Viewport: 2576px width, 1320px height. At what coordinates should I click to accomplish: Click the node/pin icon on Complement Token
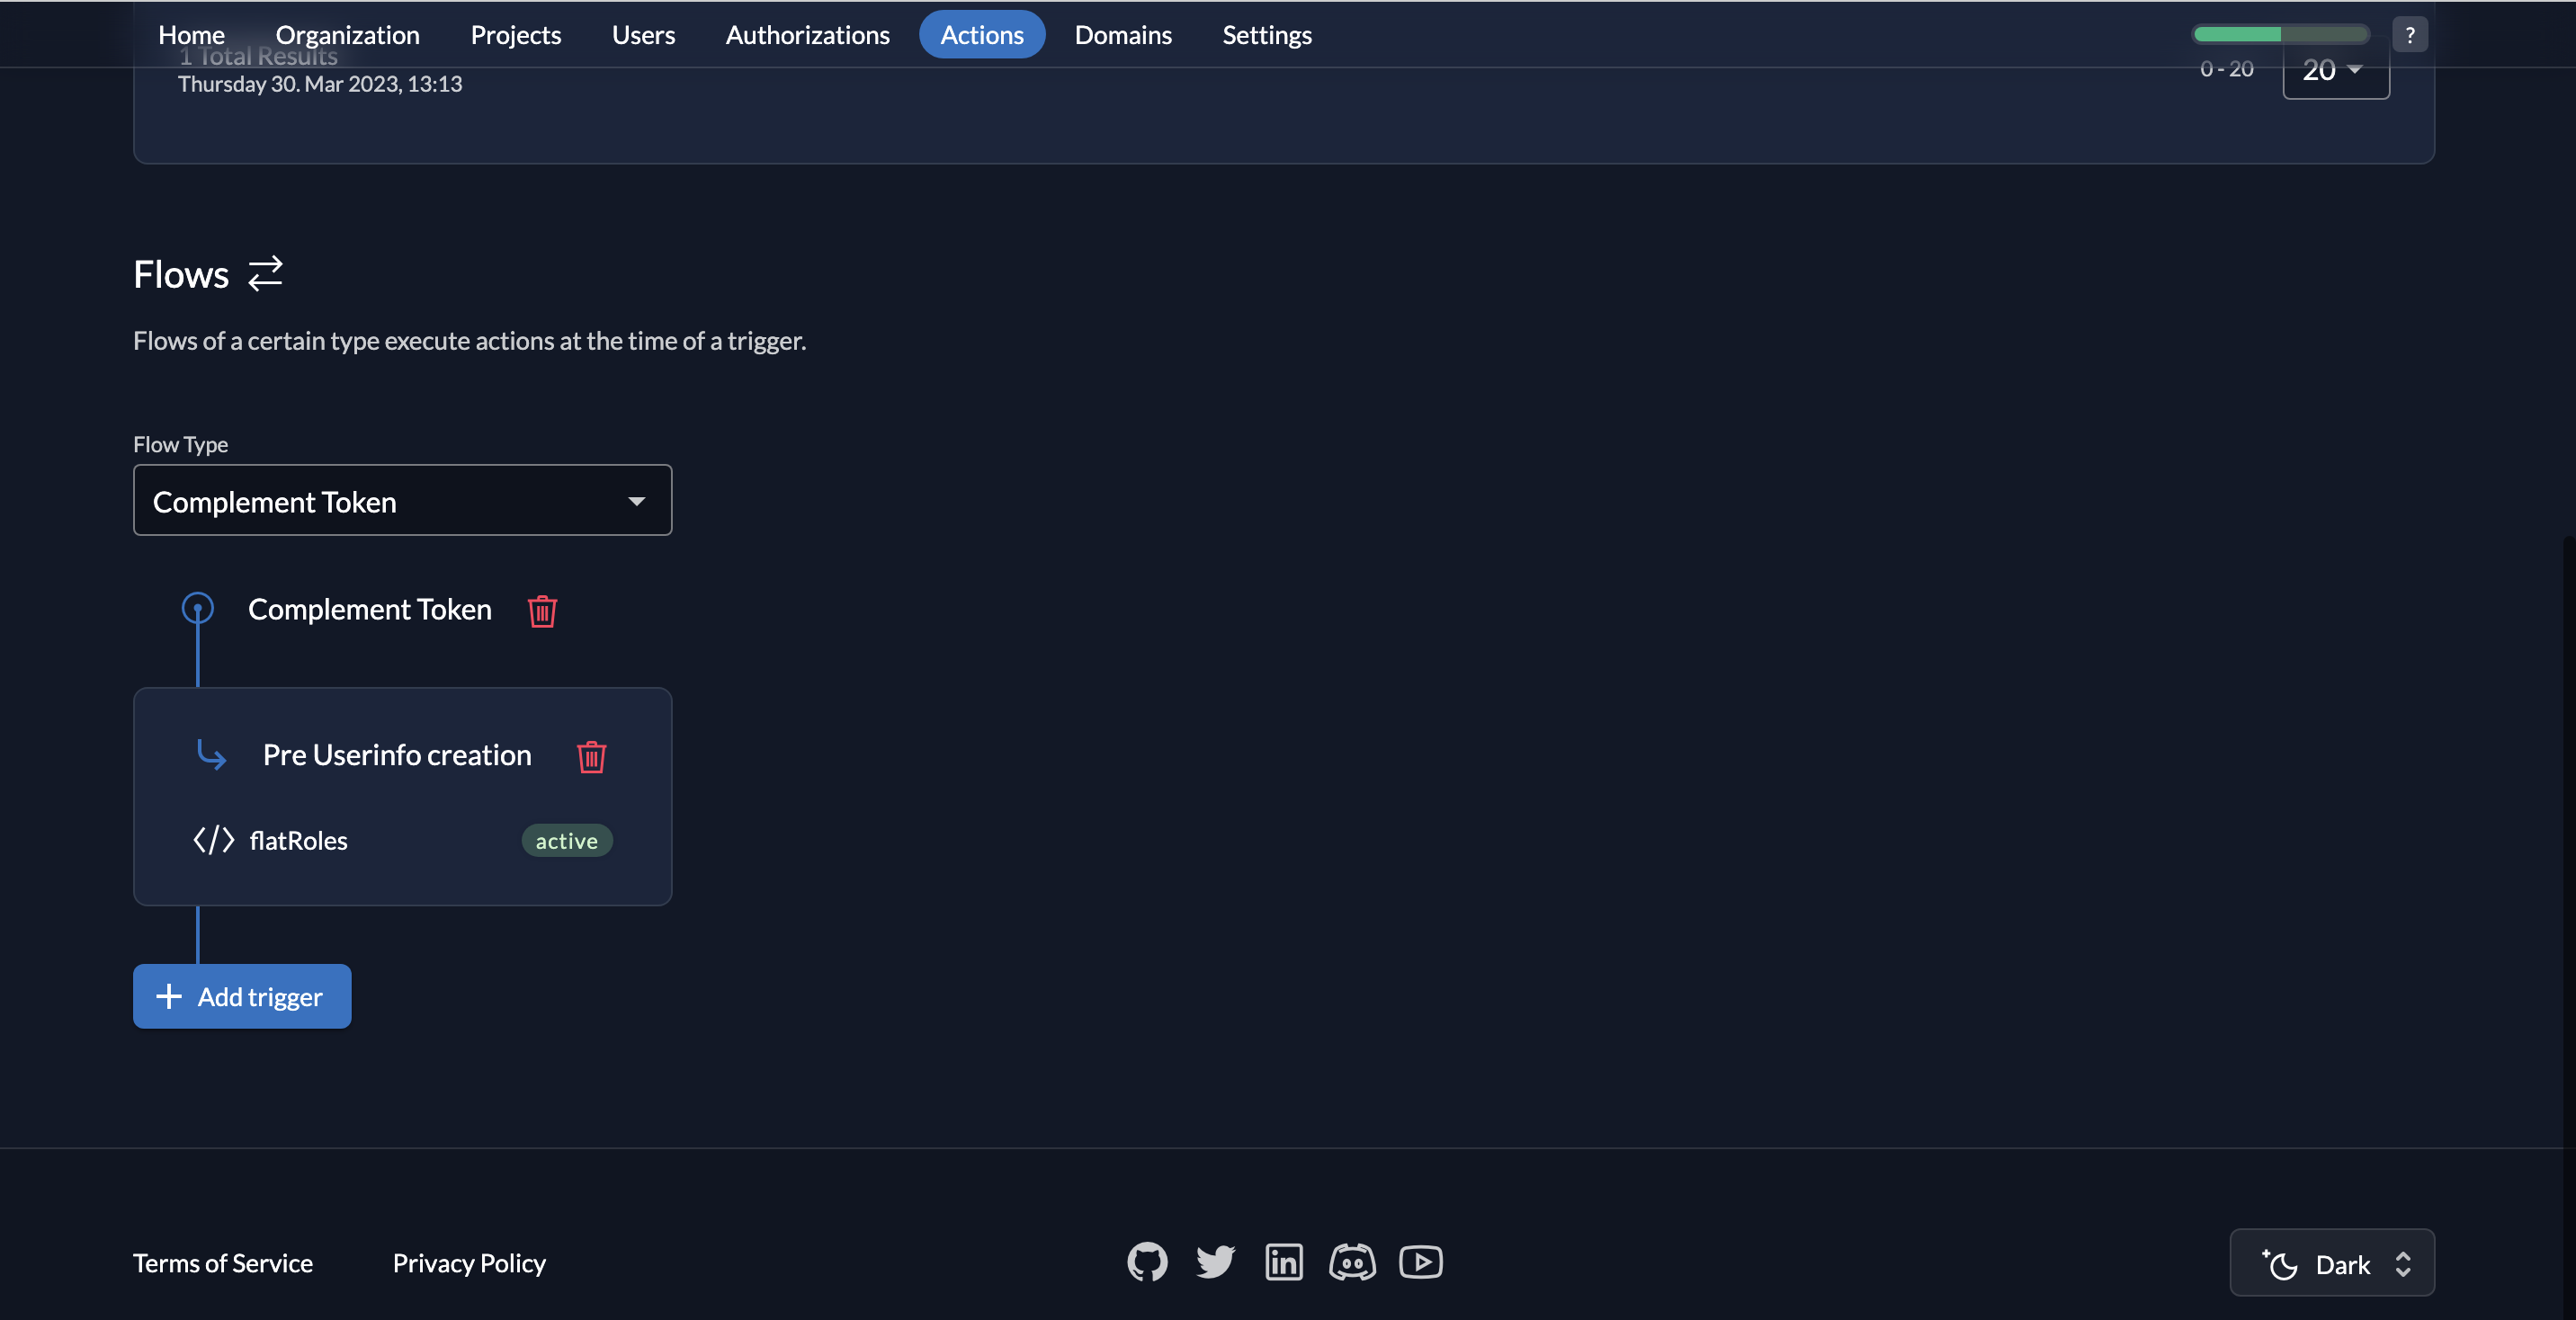195,606
